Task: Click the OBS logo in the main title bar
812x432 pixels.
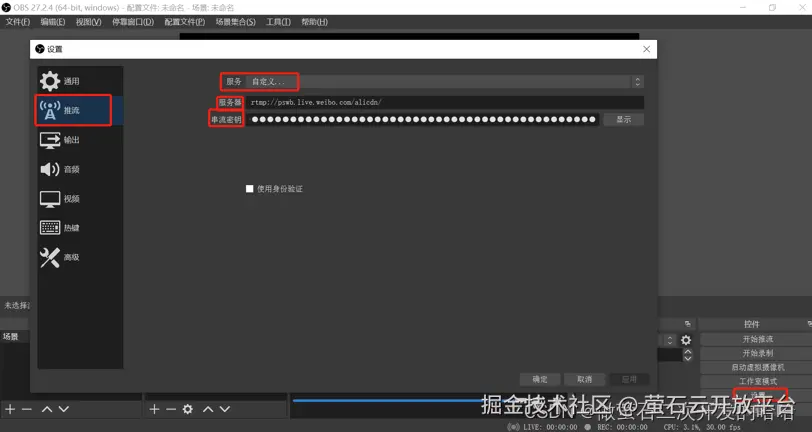Action: (6, 7)
